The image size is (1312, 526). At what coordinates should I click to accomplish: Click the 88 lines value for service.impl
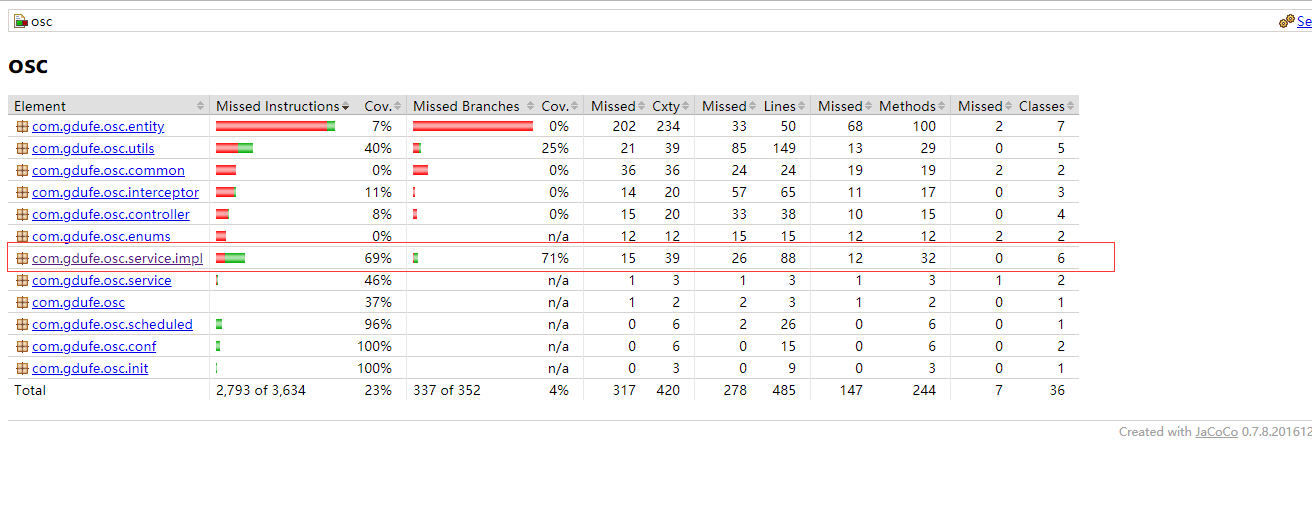[787, 259]
